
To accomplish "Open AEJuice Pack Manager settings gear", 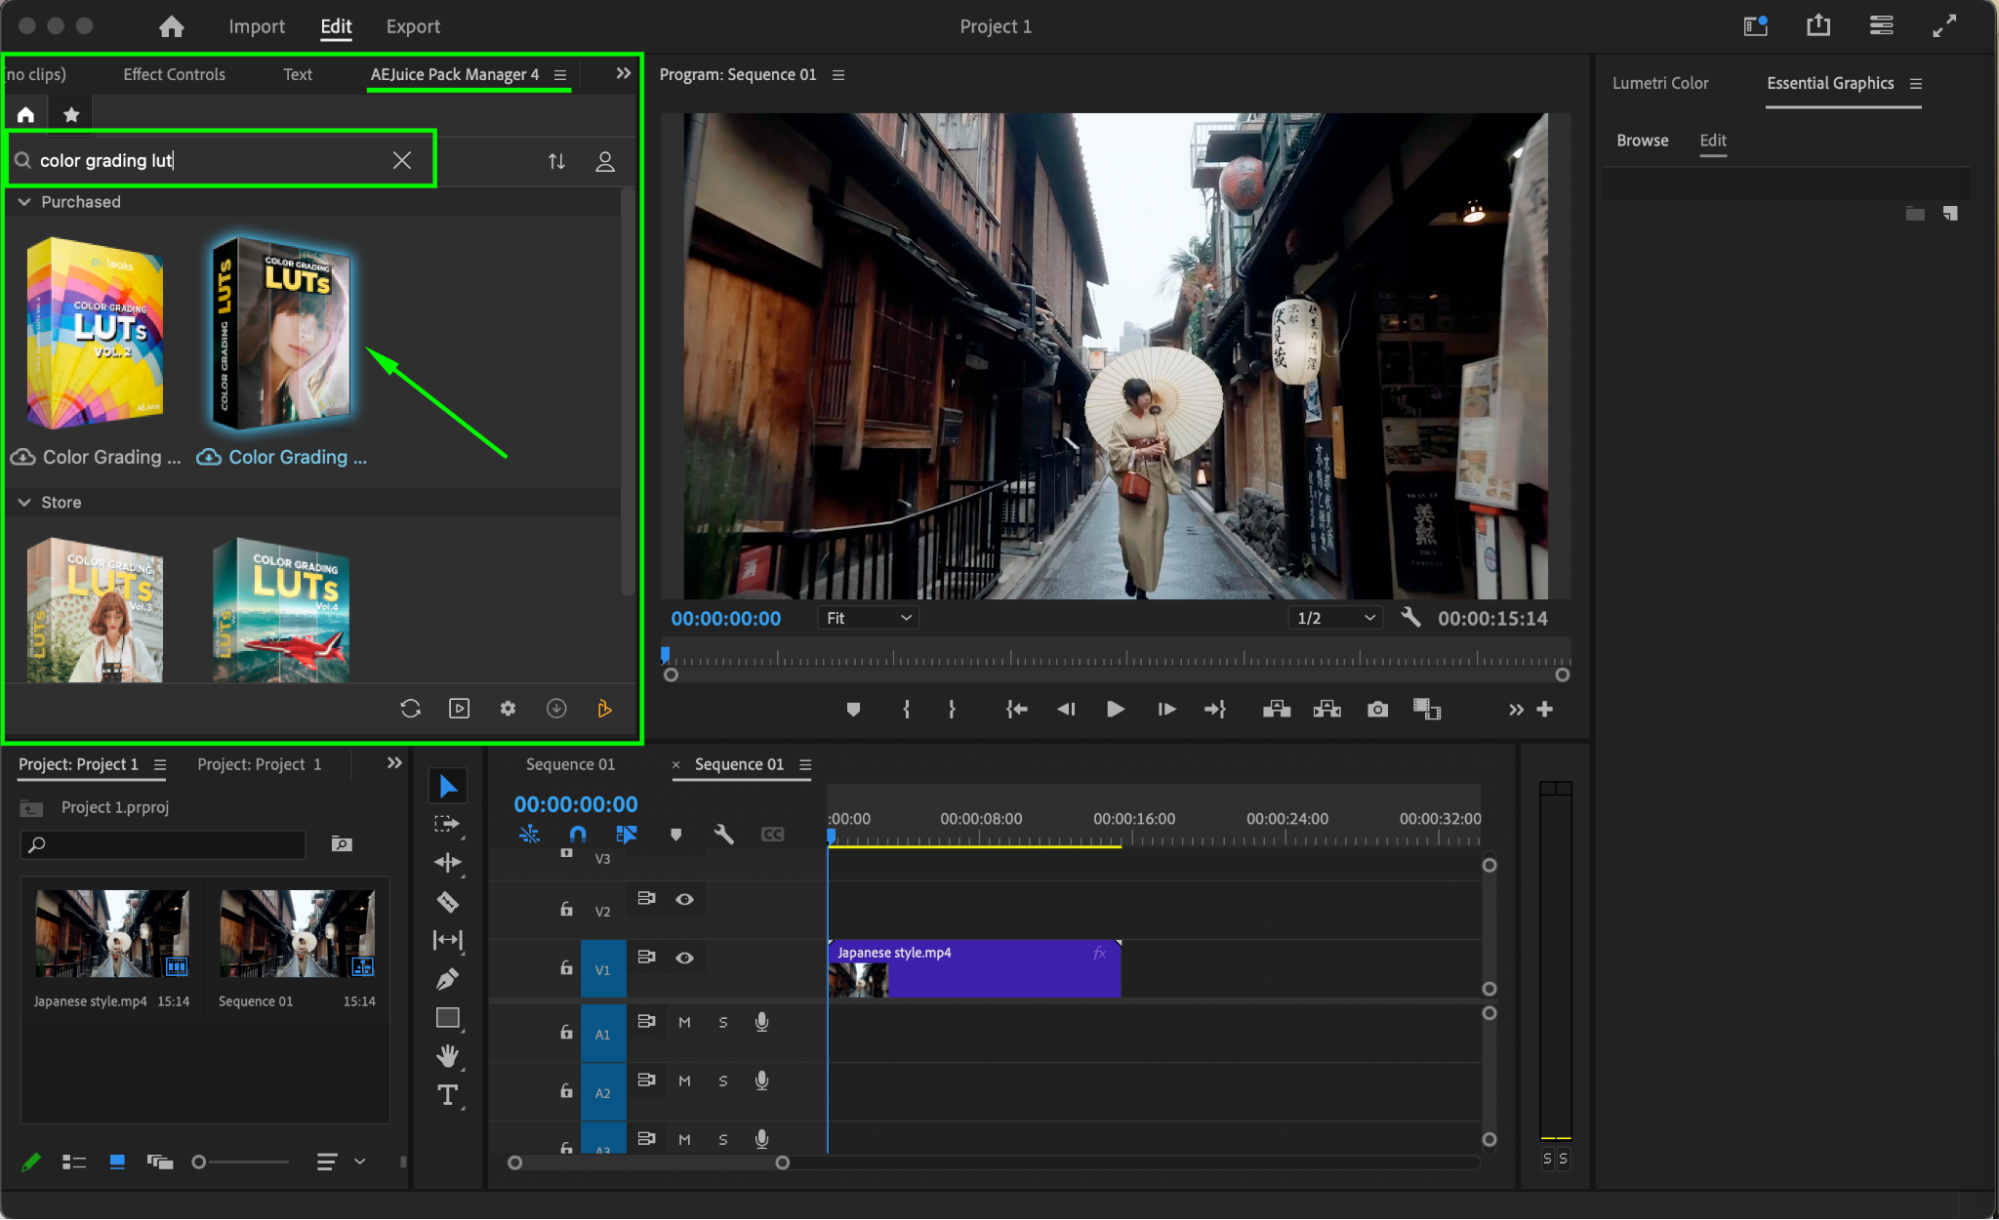I will [x=508, y=708].
